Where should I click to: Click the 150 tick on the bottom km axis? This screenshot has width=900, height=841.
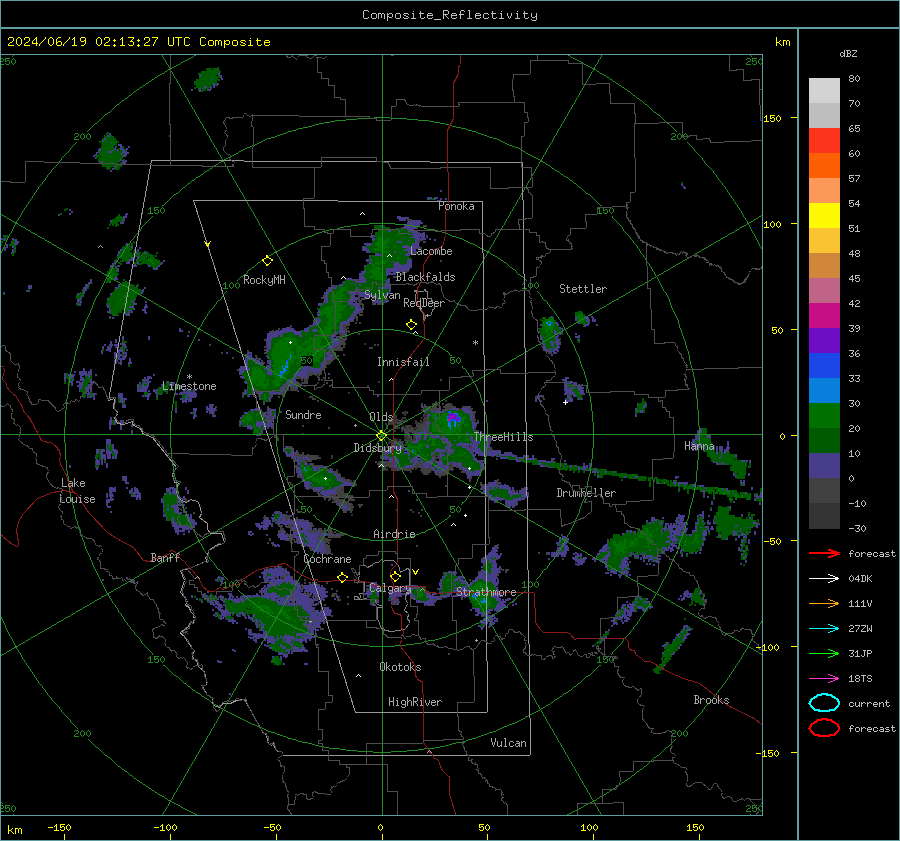[695, 828]
